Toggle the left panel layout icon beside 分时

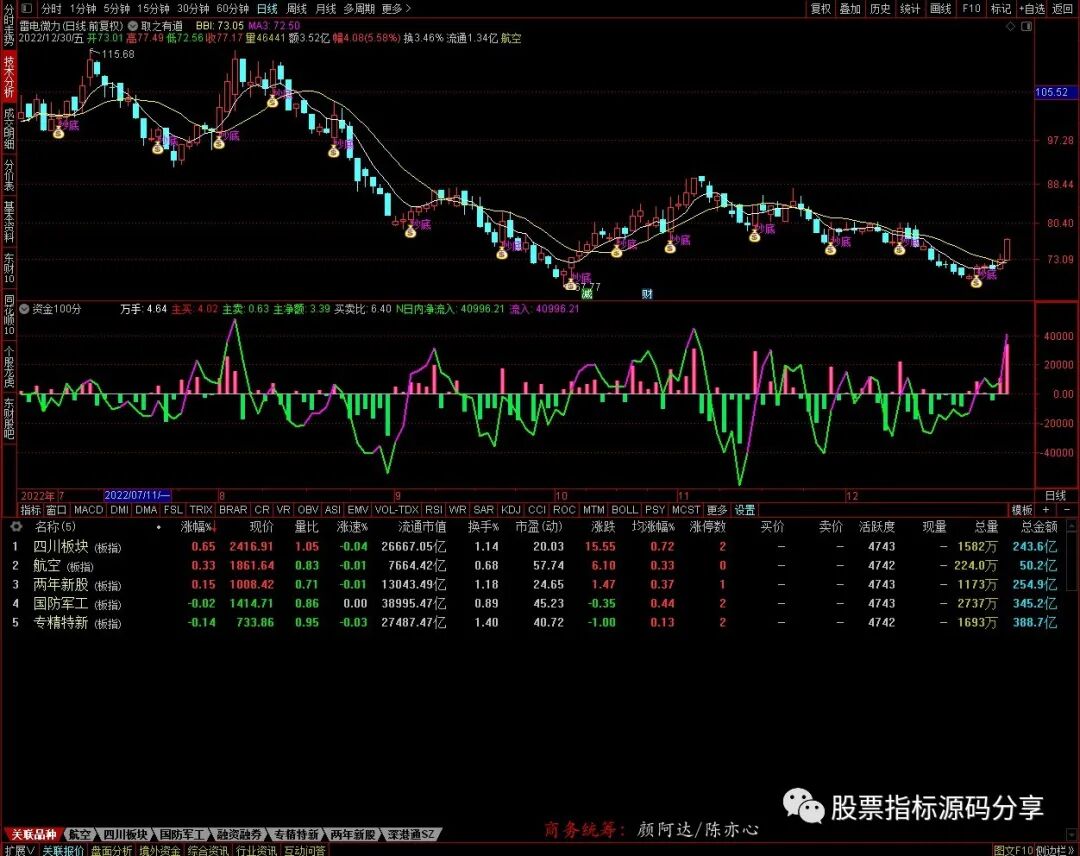(27, 8)
